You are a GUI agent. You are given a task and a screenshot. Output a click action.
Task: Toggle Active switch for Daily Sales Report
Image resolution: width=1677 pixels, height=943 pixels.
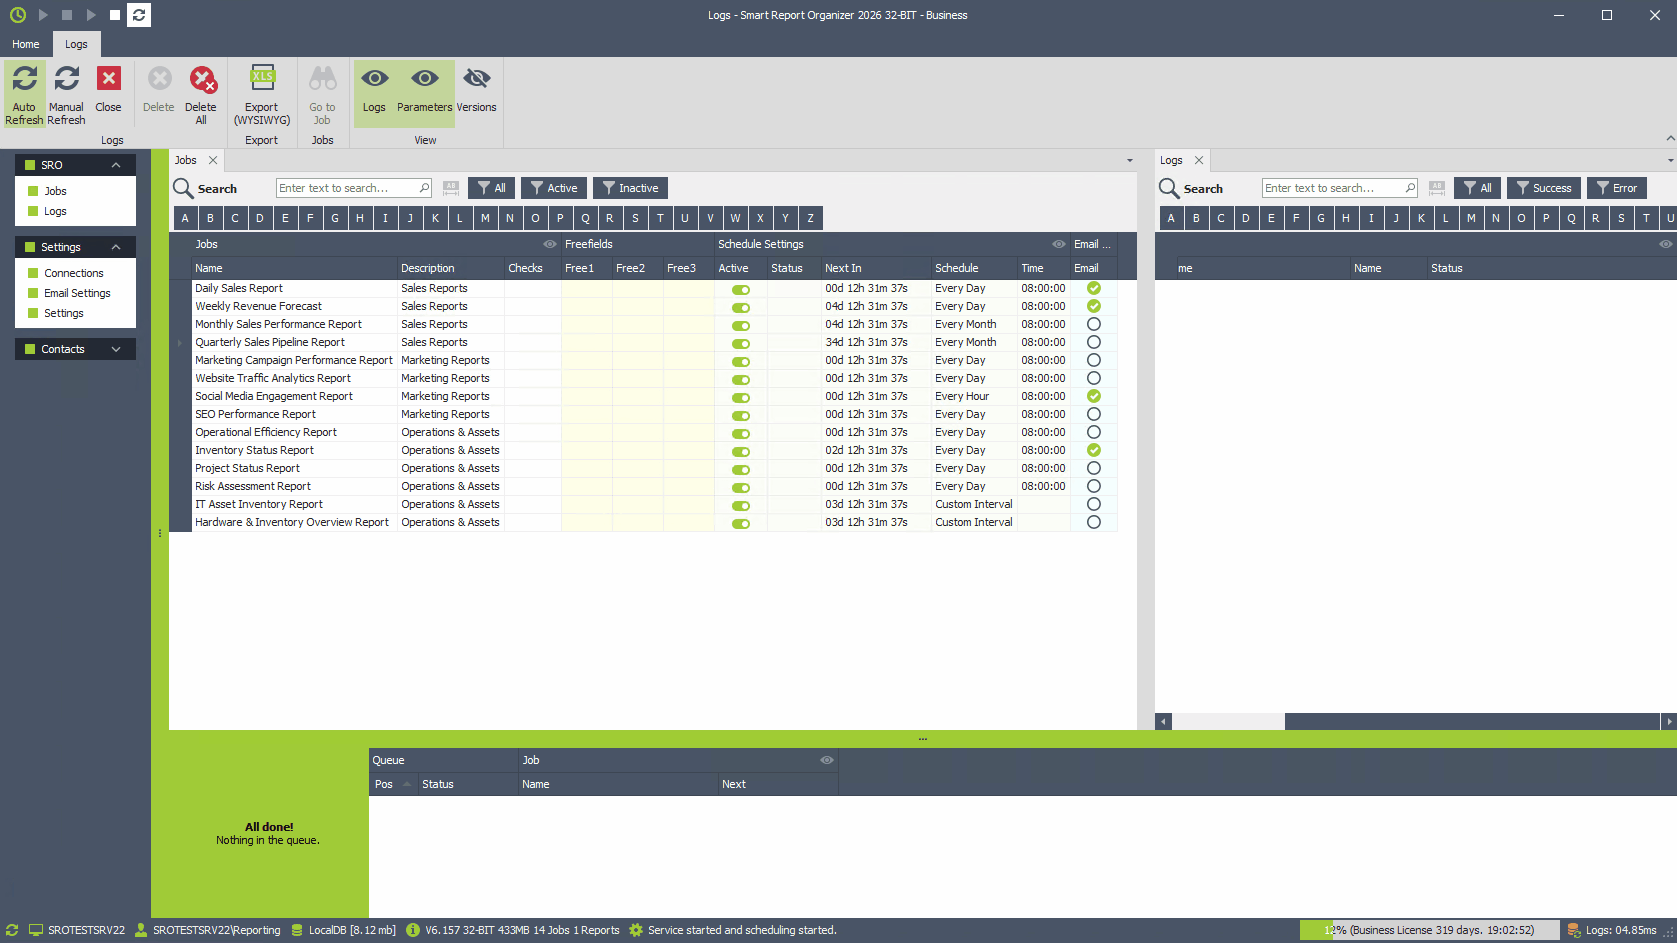(741, 290)
